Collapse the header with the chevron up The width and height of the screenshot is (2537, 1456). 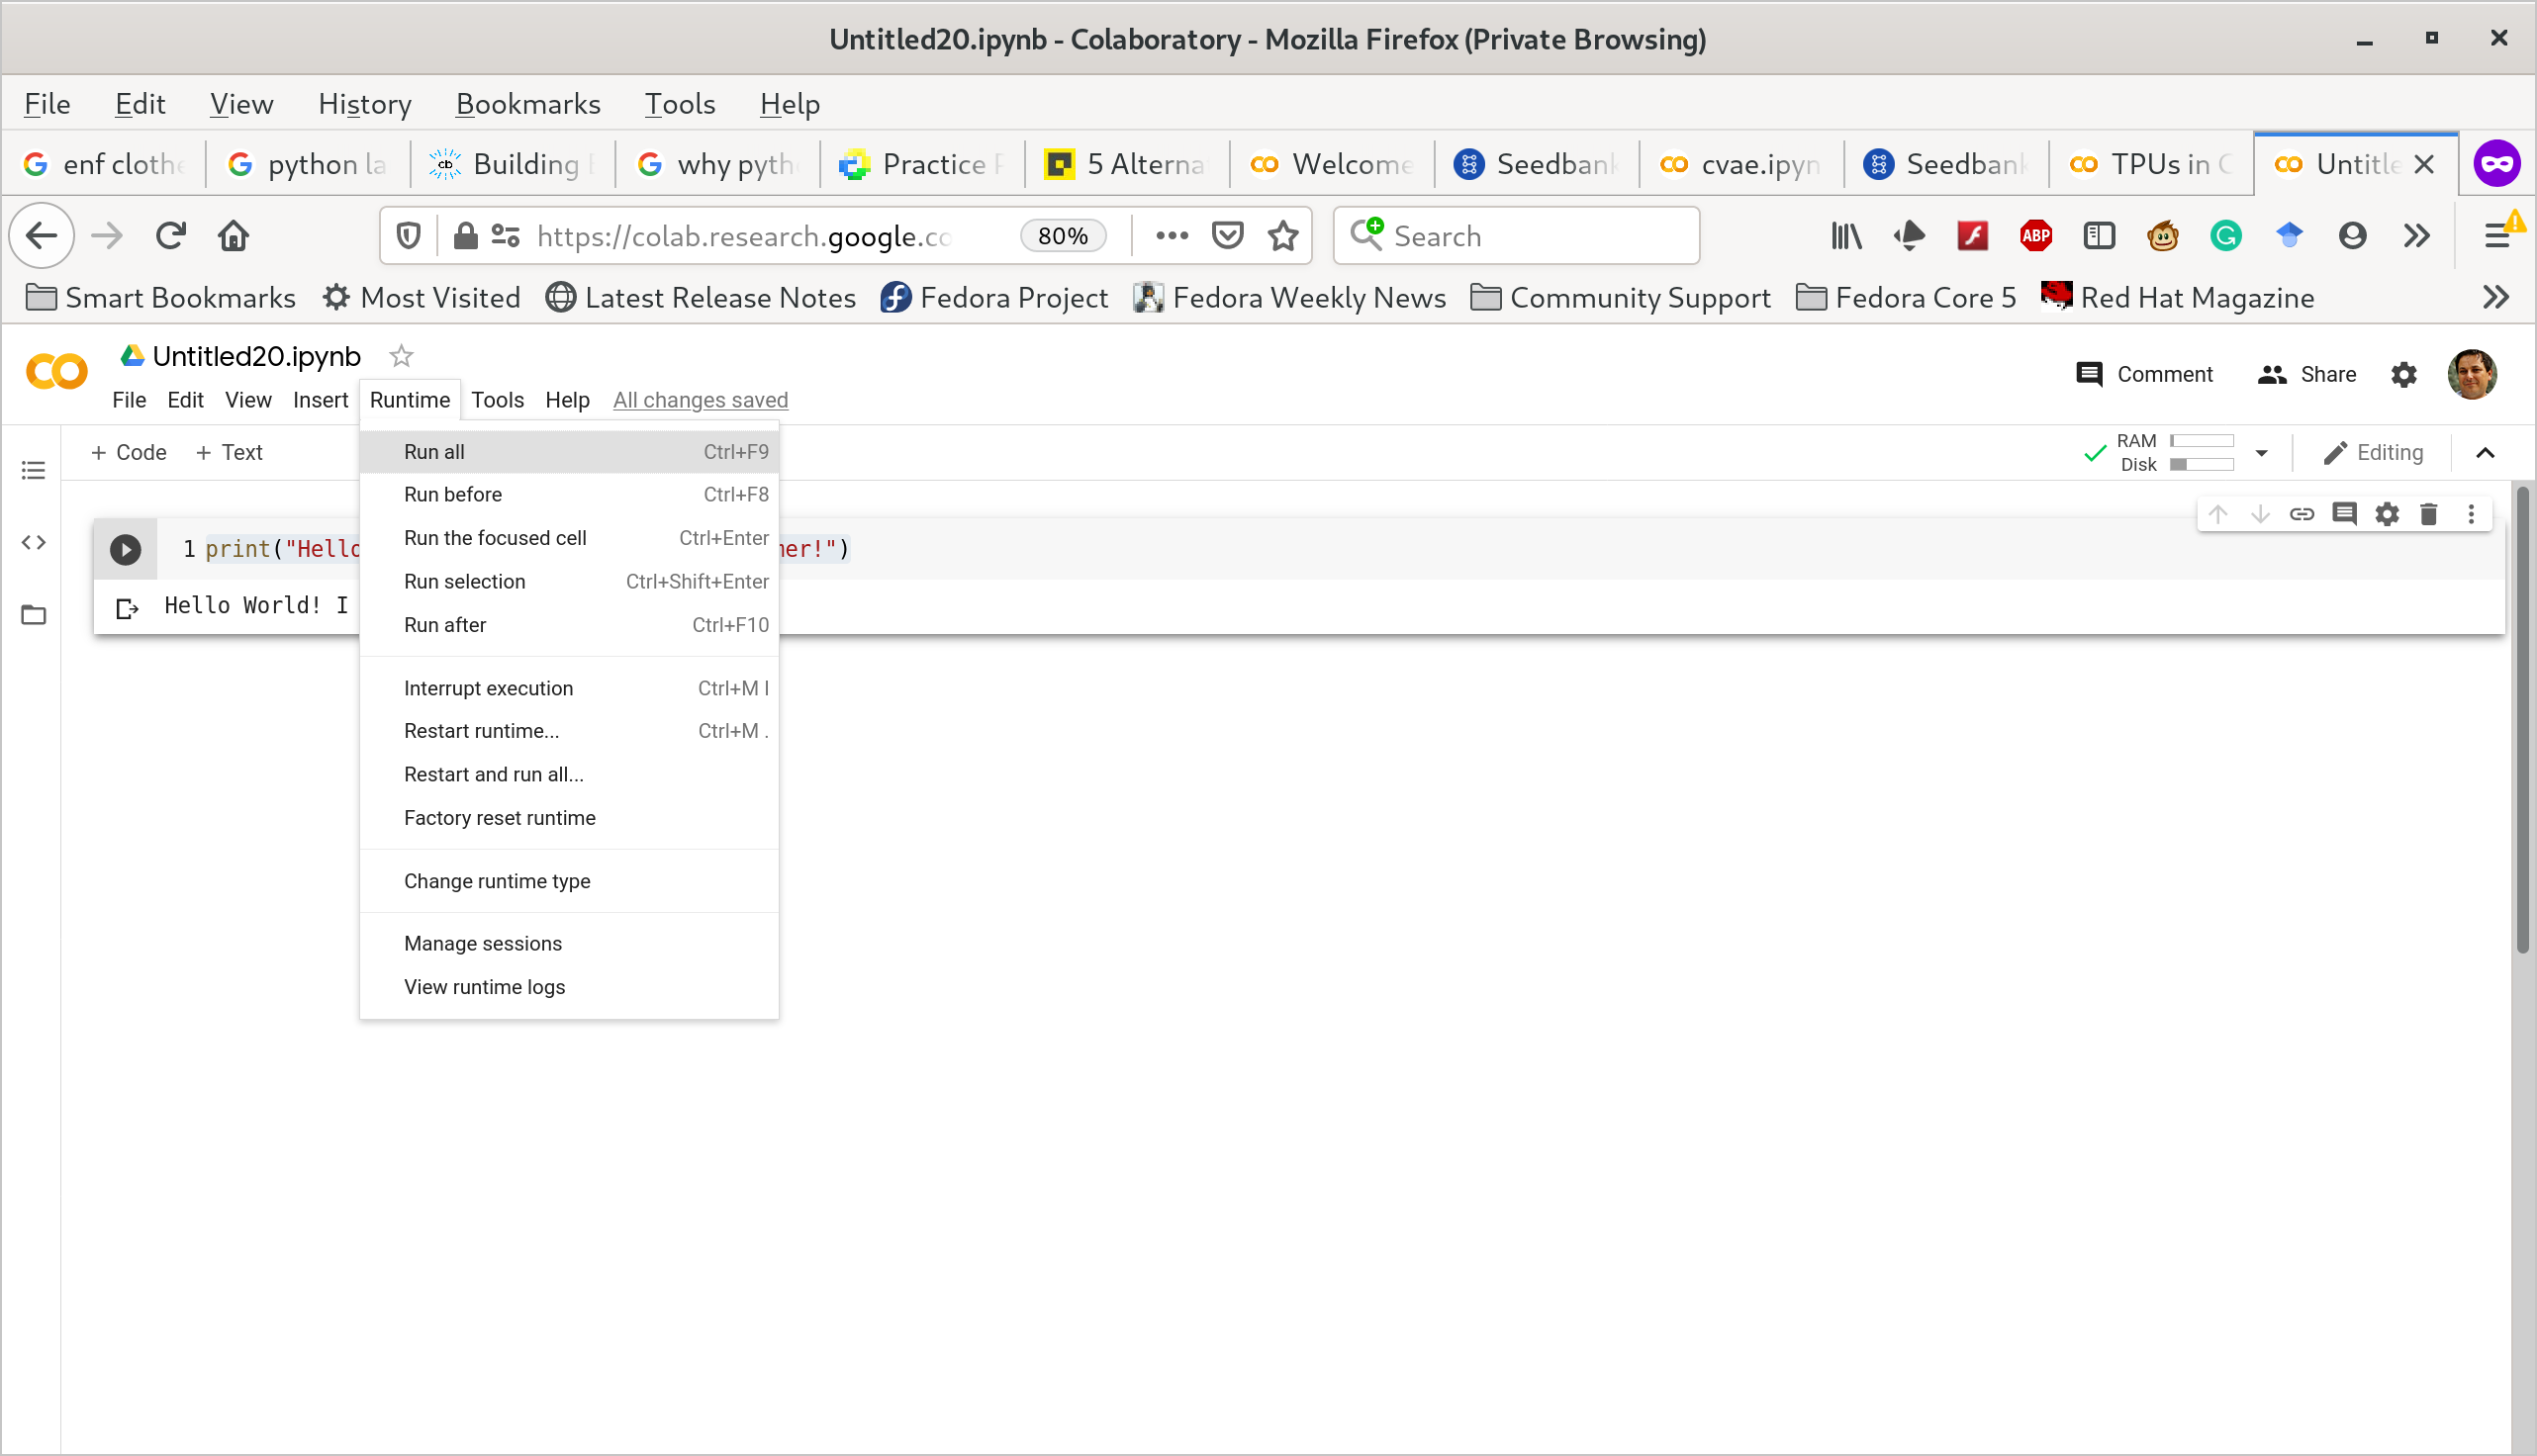point(2484,452)
